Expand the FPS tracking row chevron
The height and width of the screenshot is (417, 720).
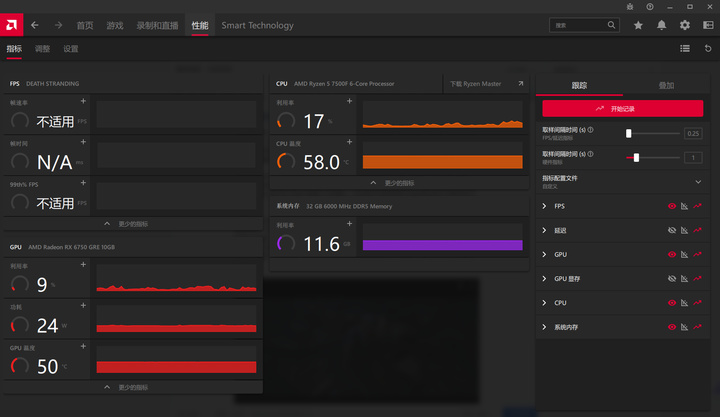[x=544, y=206]
